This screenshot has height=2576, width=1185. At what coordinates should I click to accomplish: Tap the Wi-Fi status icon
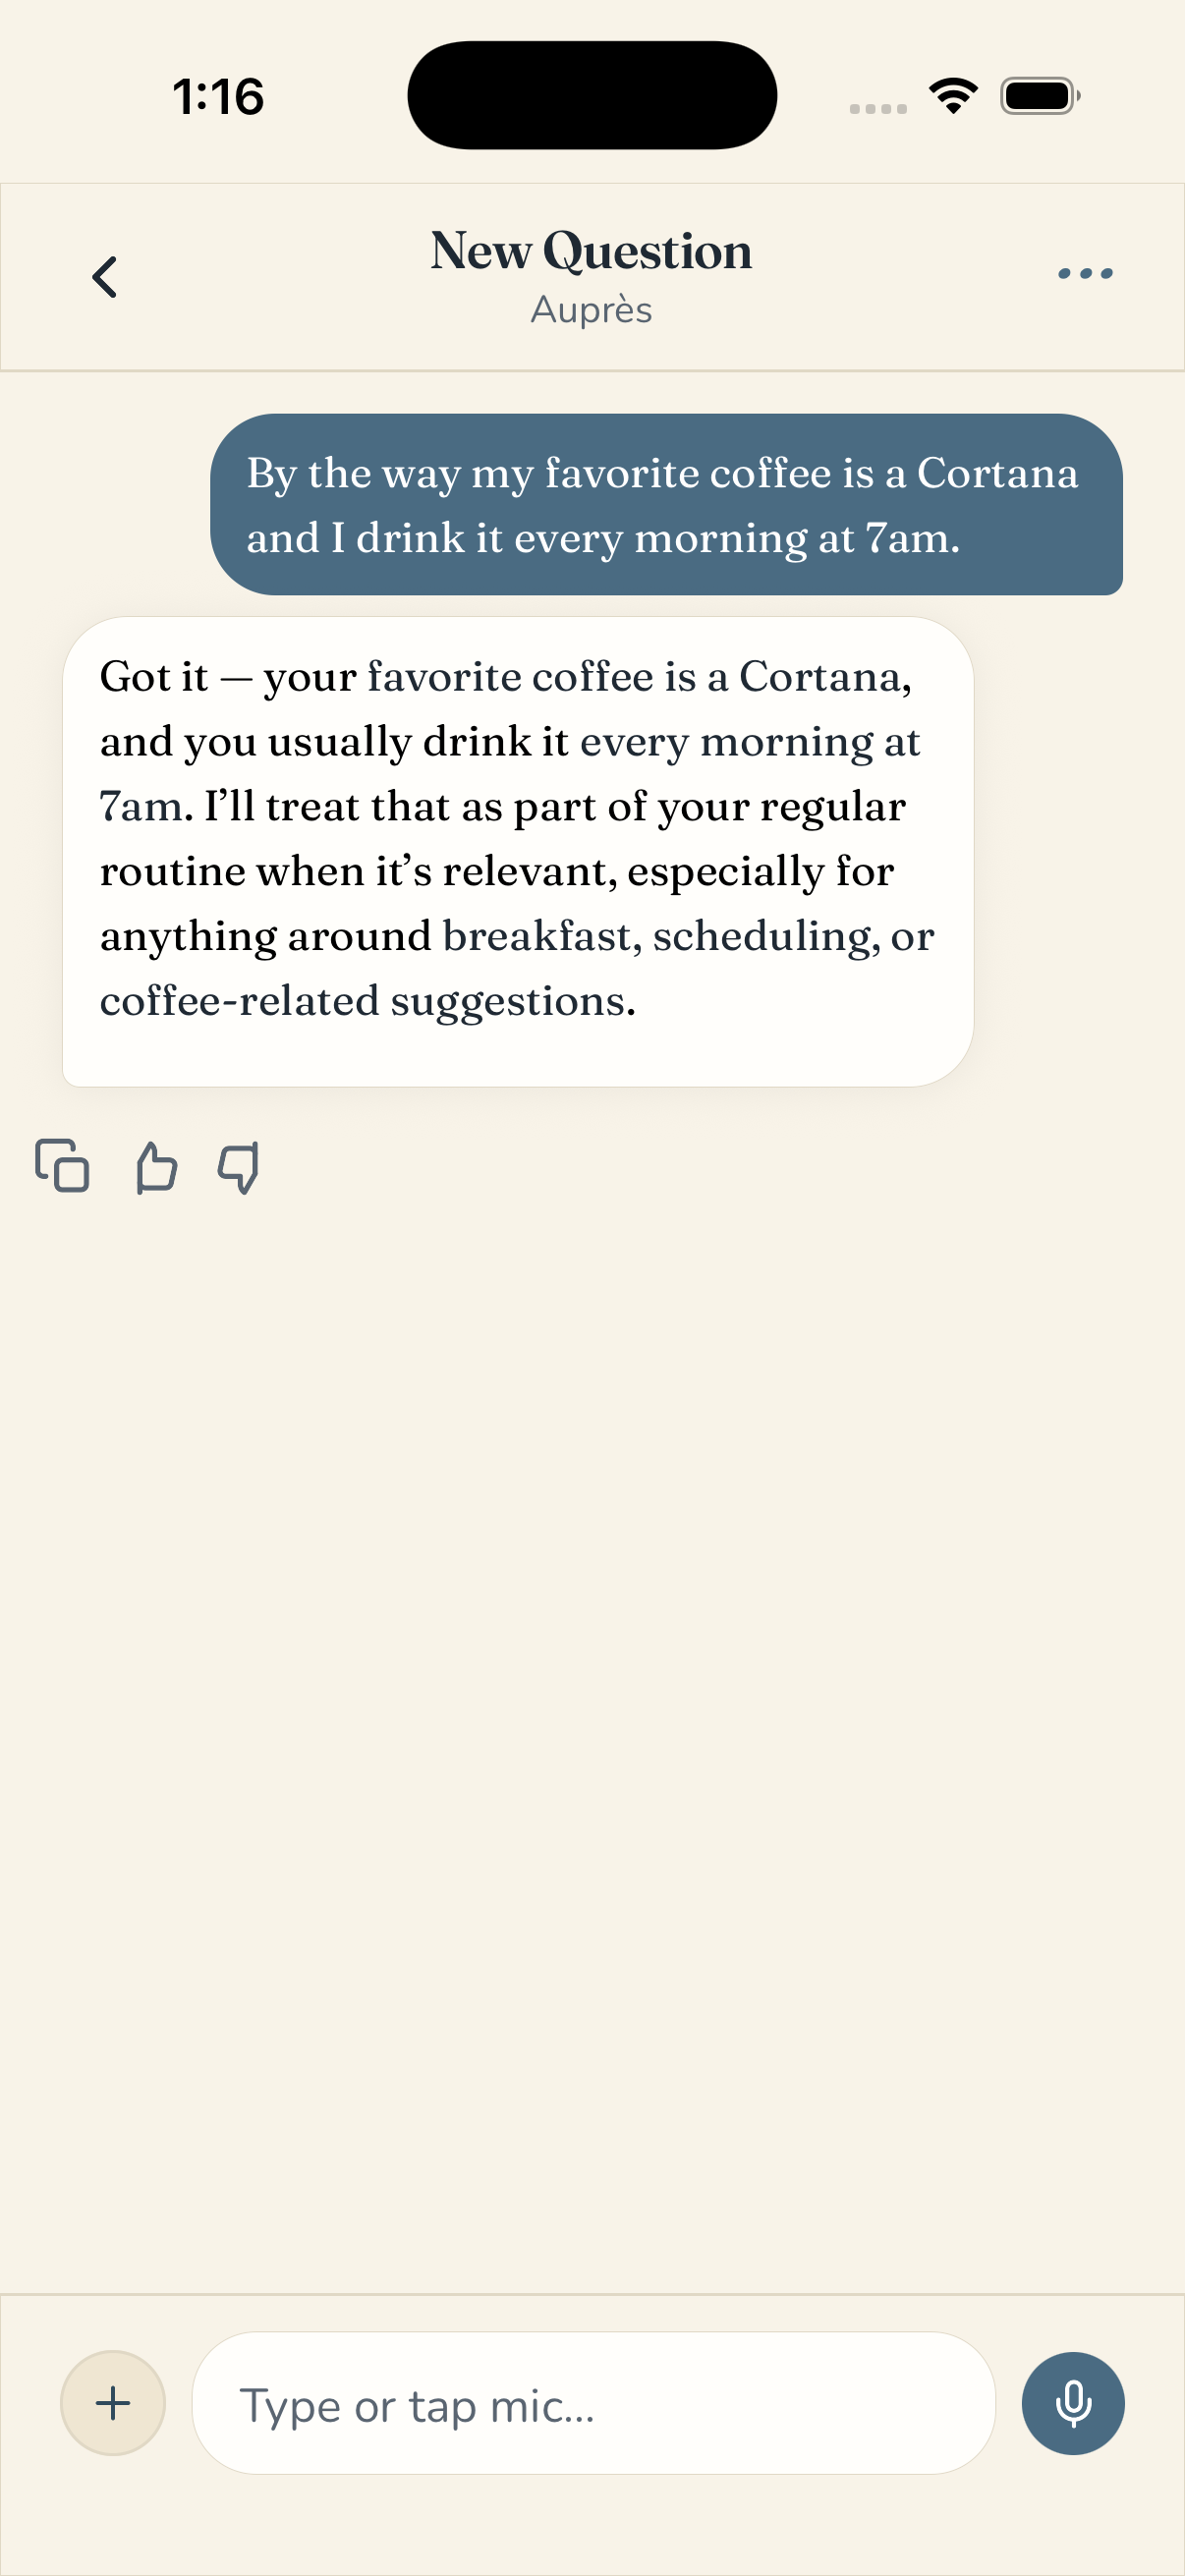953,96
